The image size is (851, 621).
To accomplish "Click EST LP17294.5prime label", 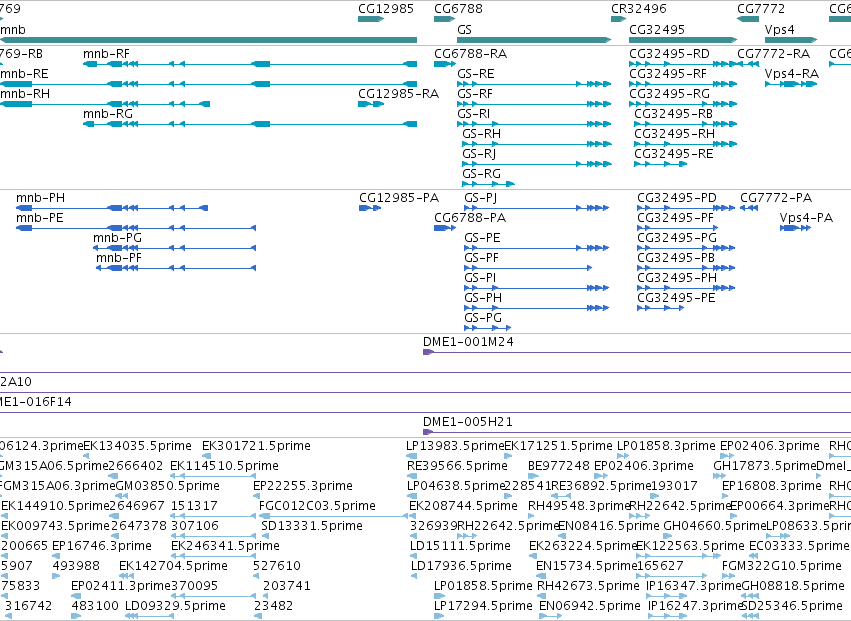I will [483, 607].
